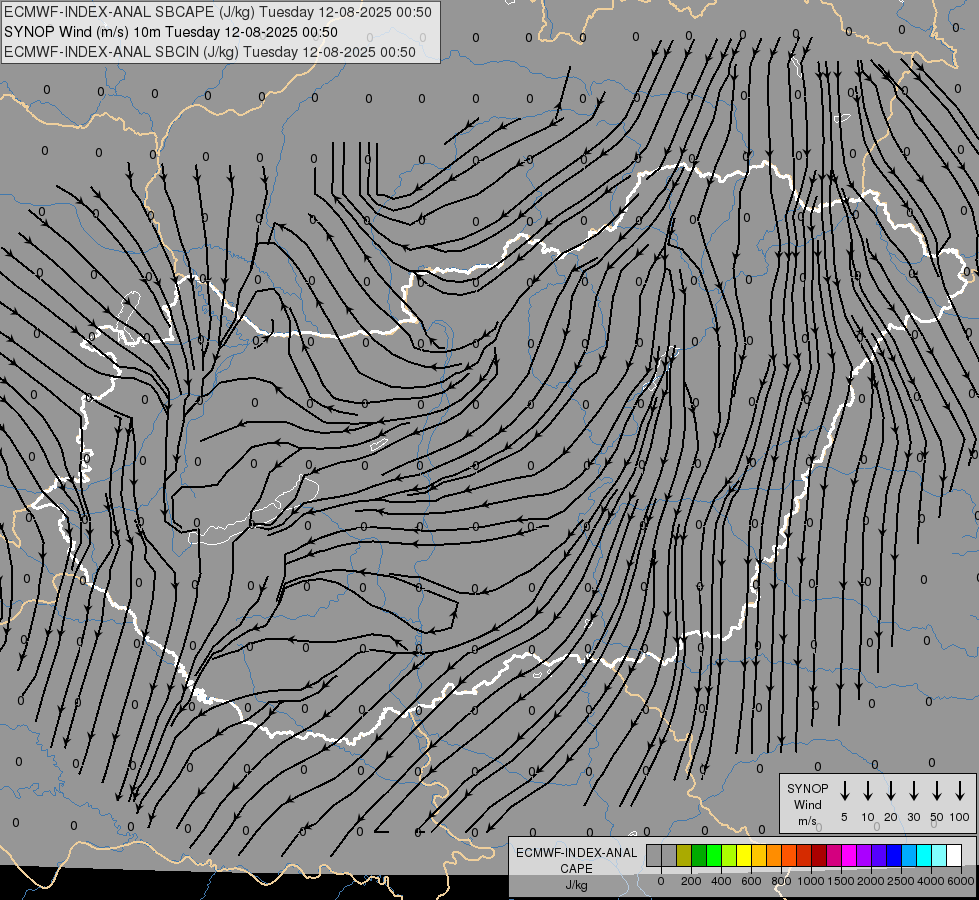This screenshot has width=979, height=900.
Task: Click the 10 m/s wind arrow in legend
Action: 868,791
